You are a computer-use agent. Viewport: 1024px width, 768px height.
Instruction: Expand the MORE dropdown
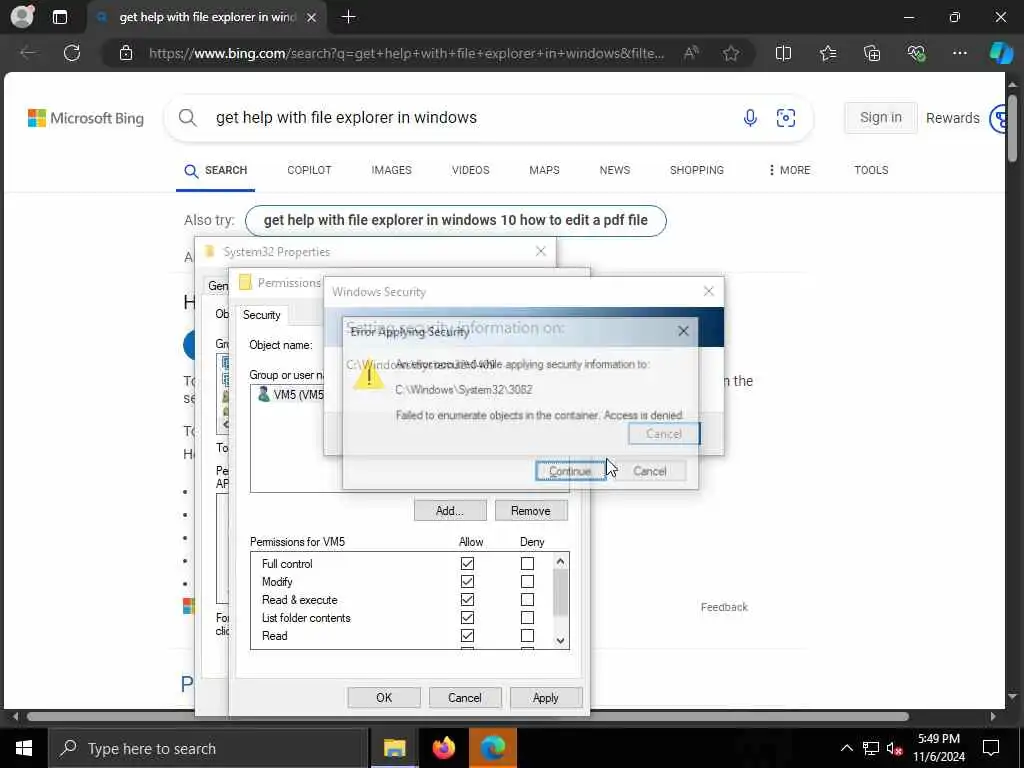click(x=789, y=170)
